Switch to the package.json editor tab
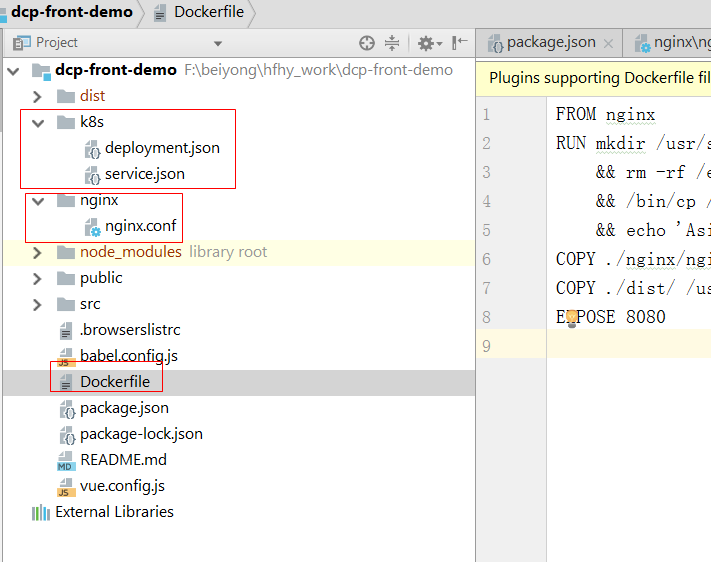Image resolution: width=711 pixels, height=562 pixels. click(551, 43)
